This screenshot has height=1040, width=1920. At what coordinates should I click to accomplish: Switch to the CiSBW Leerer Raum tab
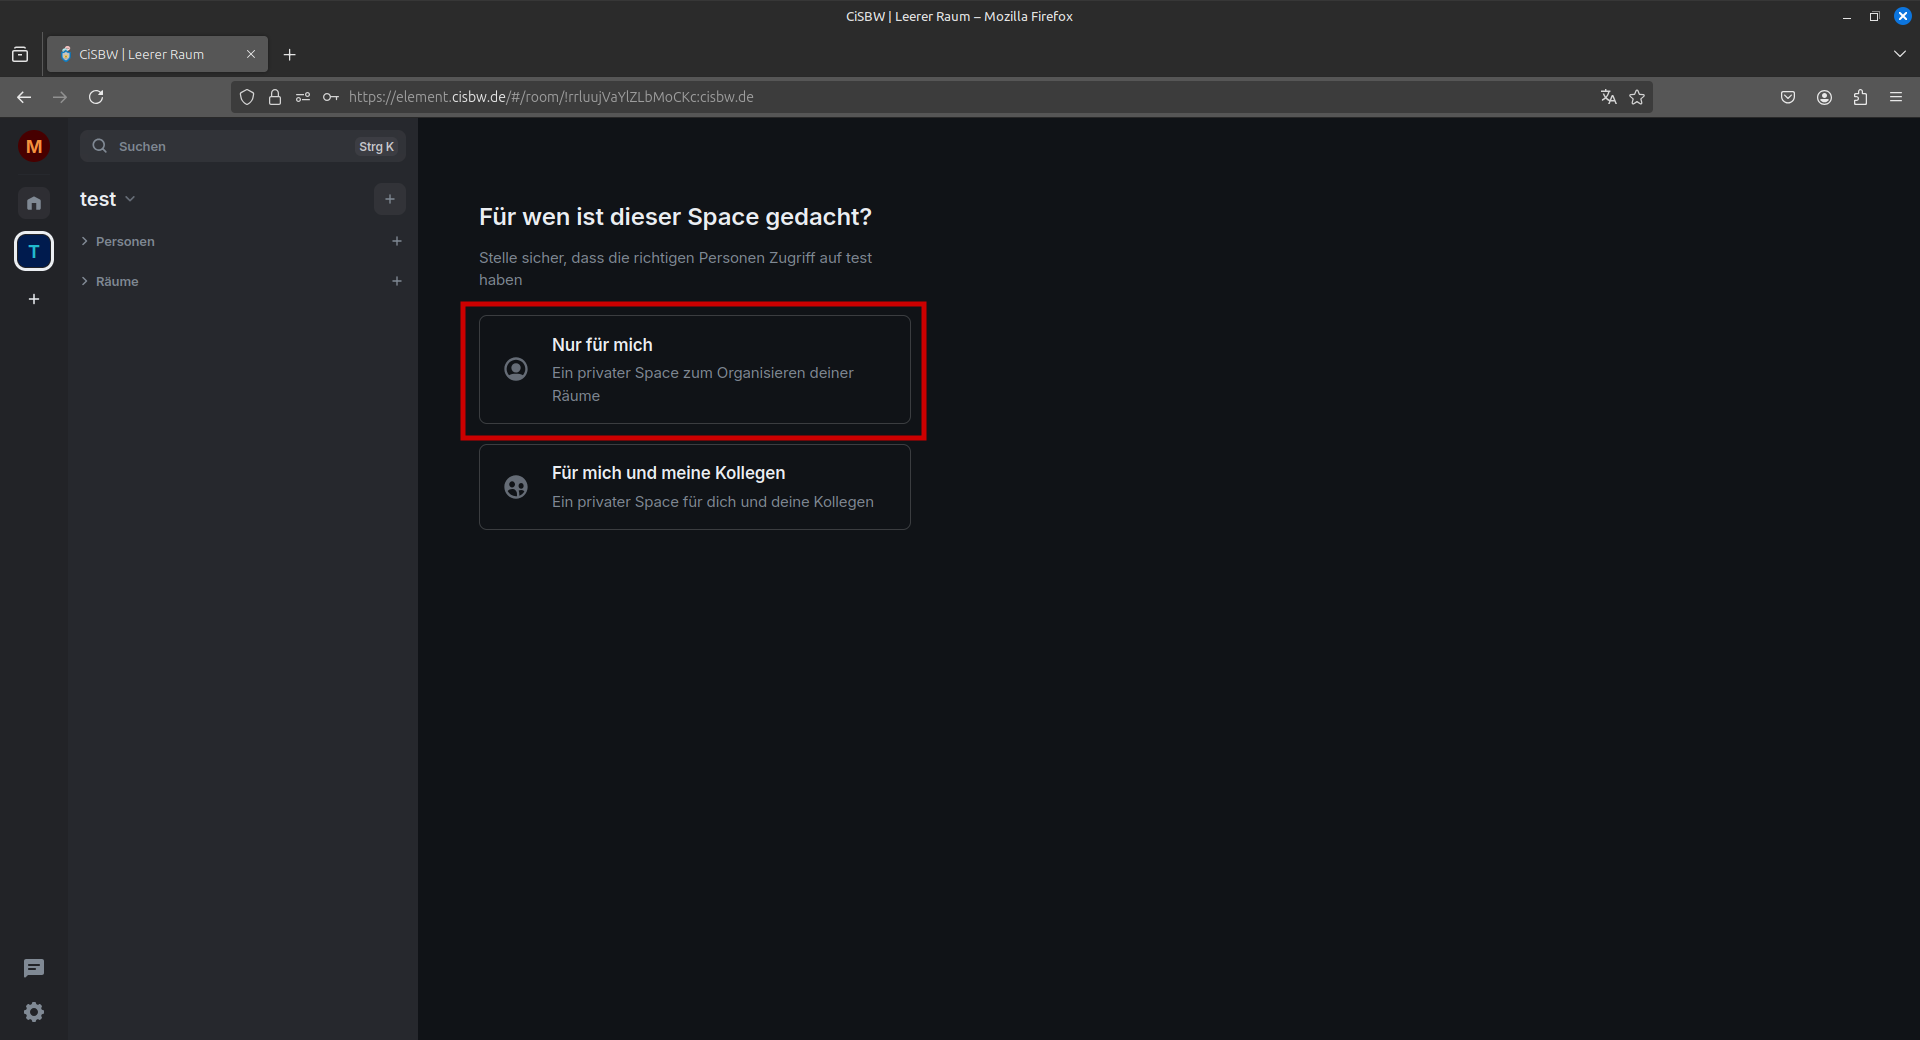150,54
